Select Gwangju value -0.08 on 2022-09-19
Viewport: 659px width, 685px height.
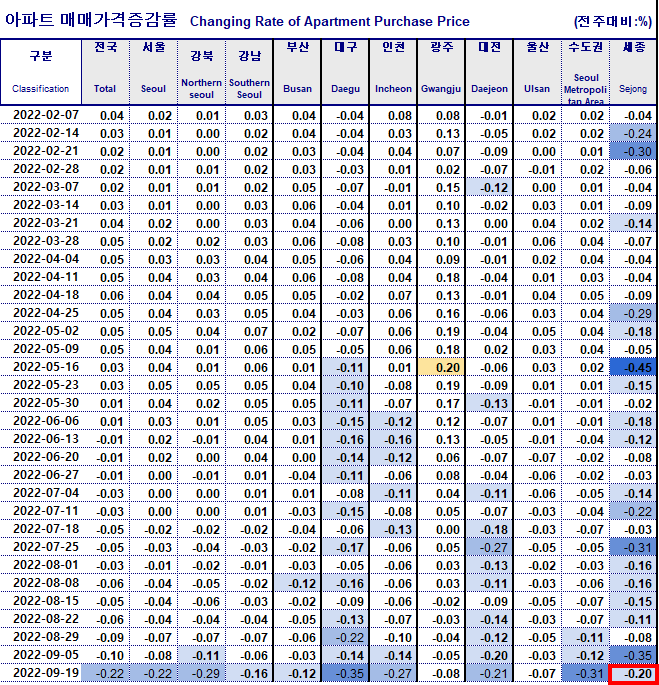pos(441,673)
